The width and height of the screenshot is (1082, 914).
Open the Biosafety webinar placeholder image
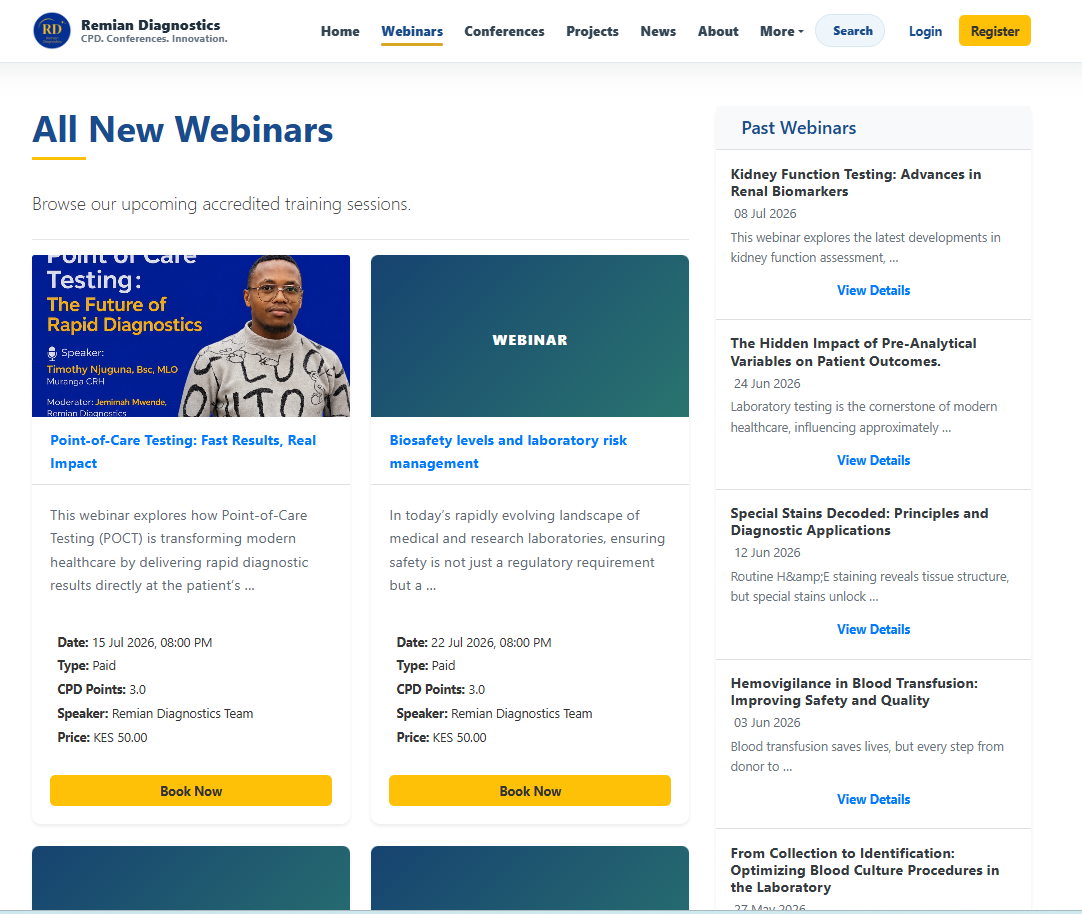pyautogui.click(x=530, y=336)
